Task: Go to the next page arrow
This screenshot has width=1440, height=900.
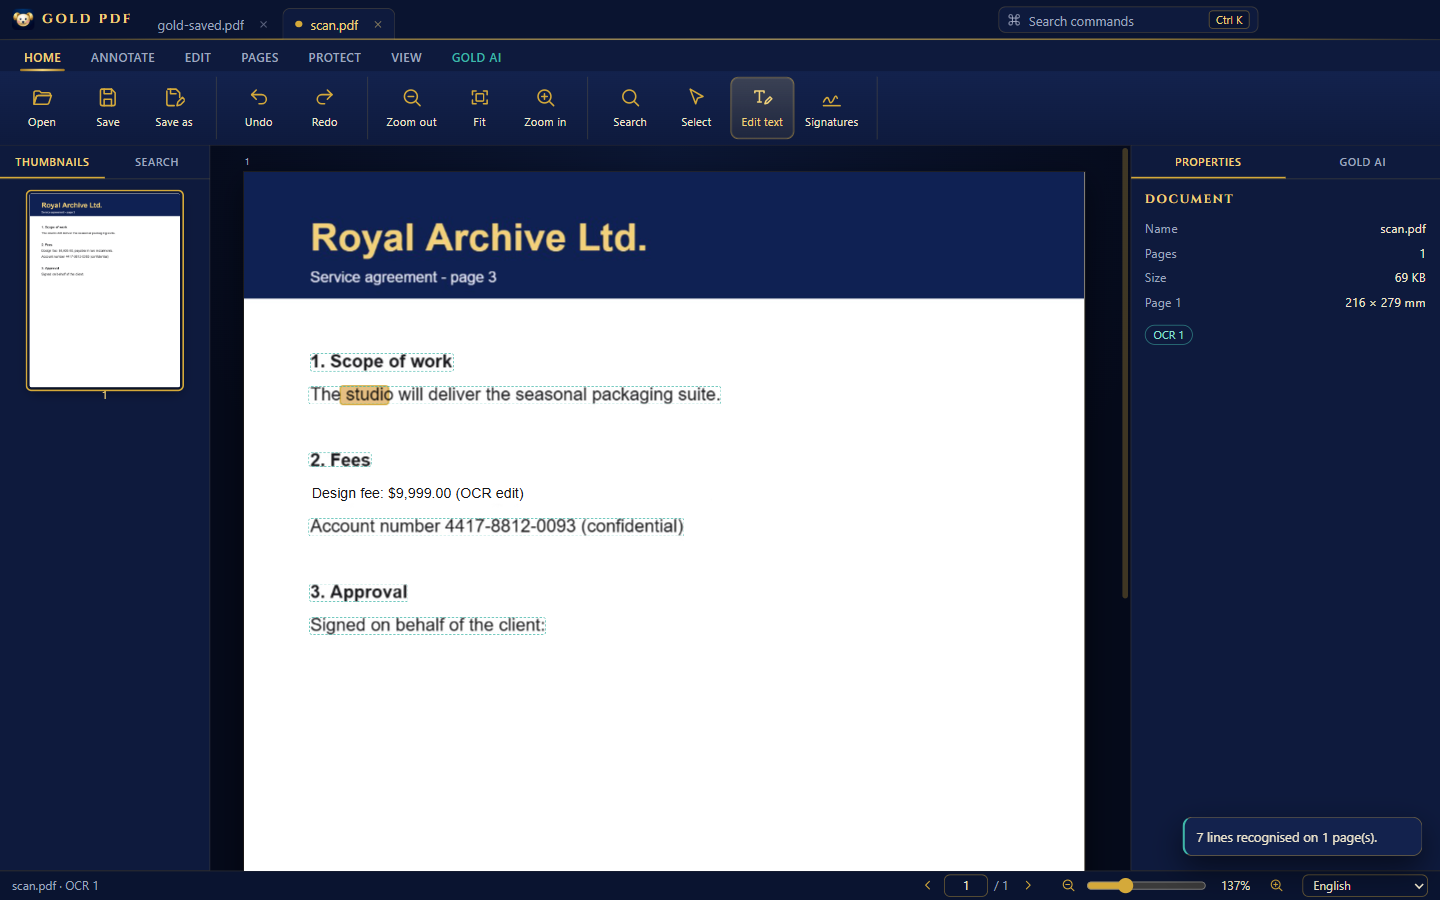Action: (1028, 886)
